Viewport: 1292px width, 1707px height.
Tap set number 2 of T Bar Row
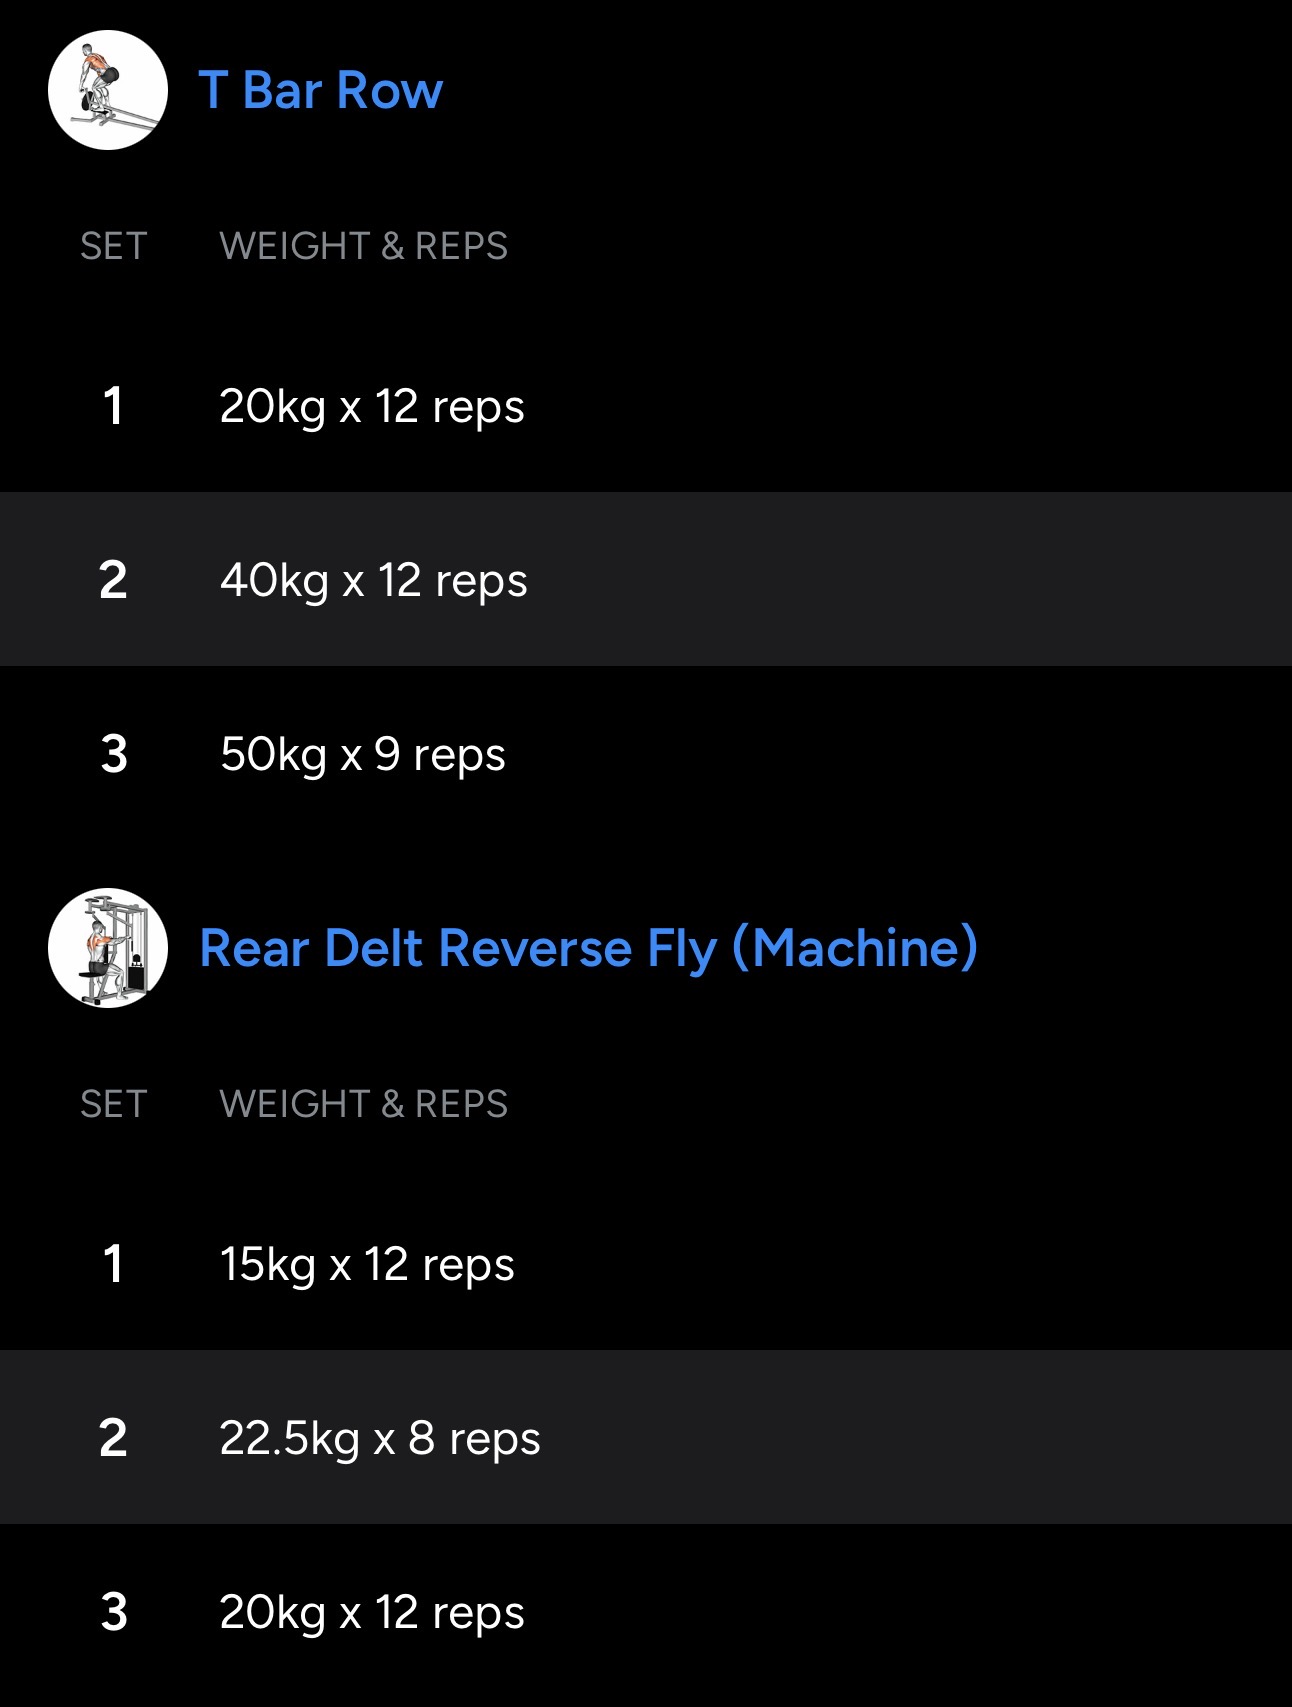[x=113, y=581]
